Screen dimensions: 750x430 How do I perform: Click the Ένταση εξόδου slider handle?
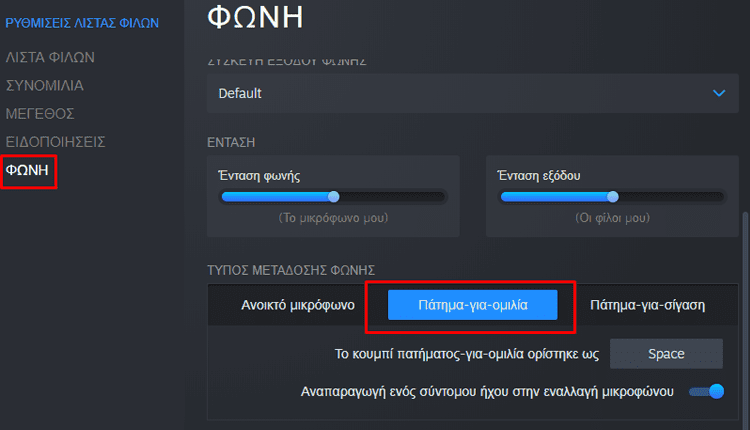(x=613, y=197)
